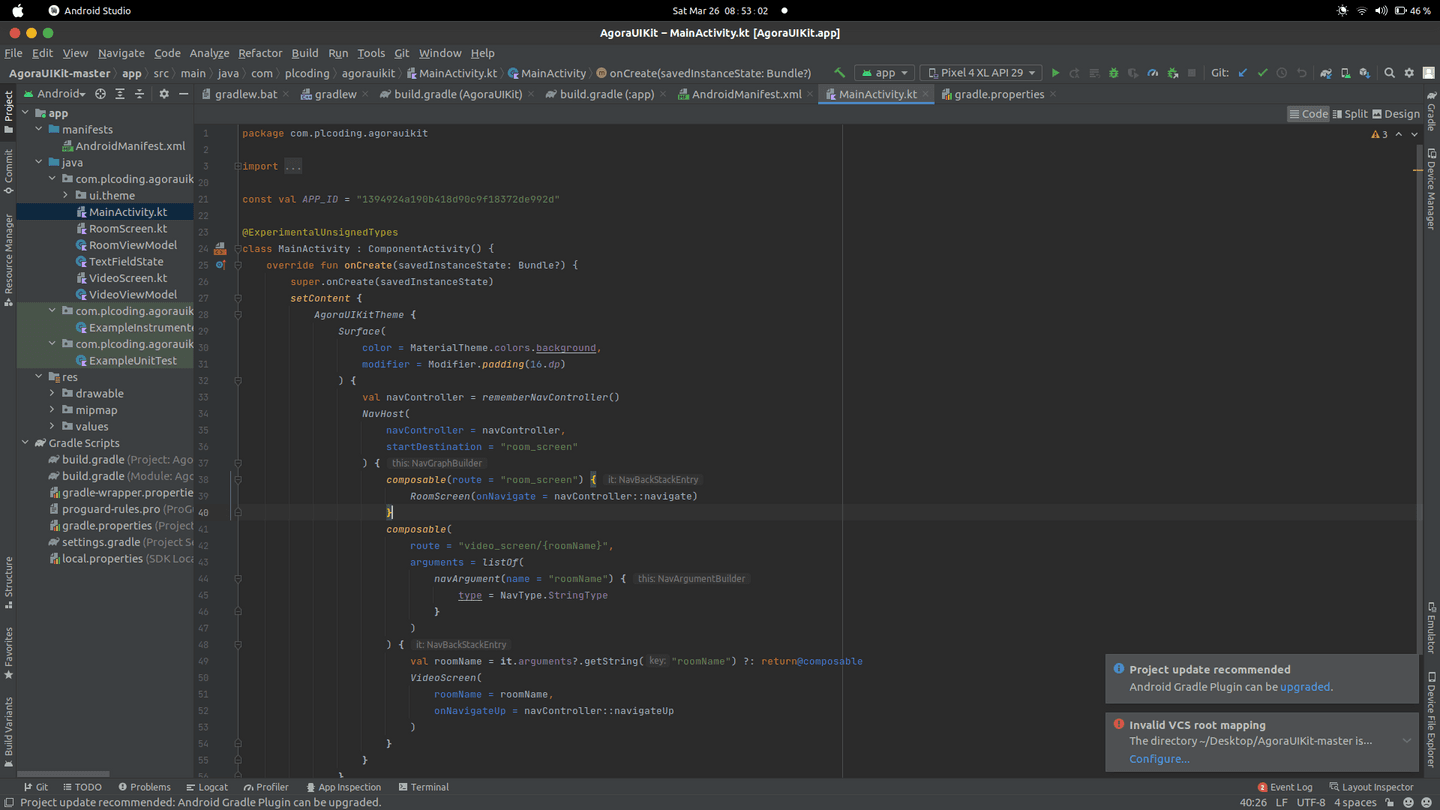The height and width of the screenshot is (810, 1440).
Task: Open the app run configuration dropdown
Action: (885, 73)
